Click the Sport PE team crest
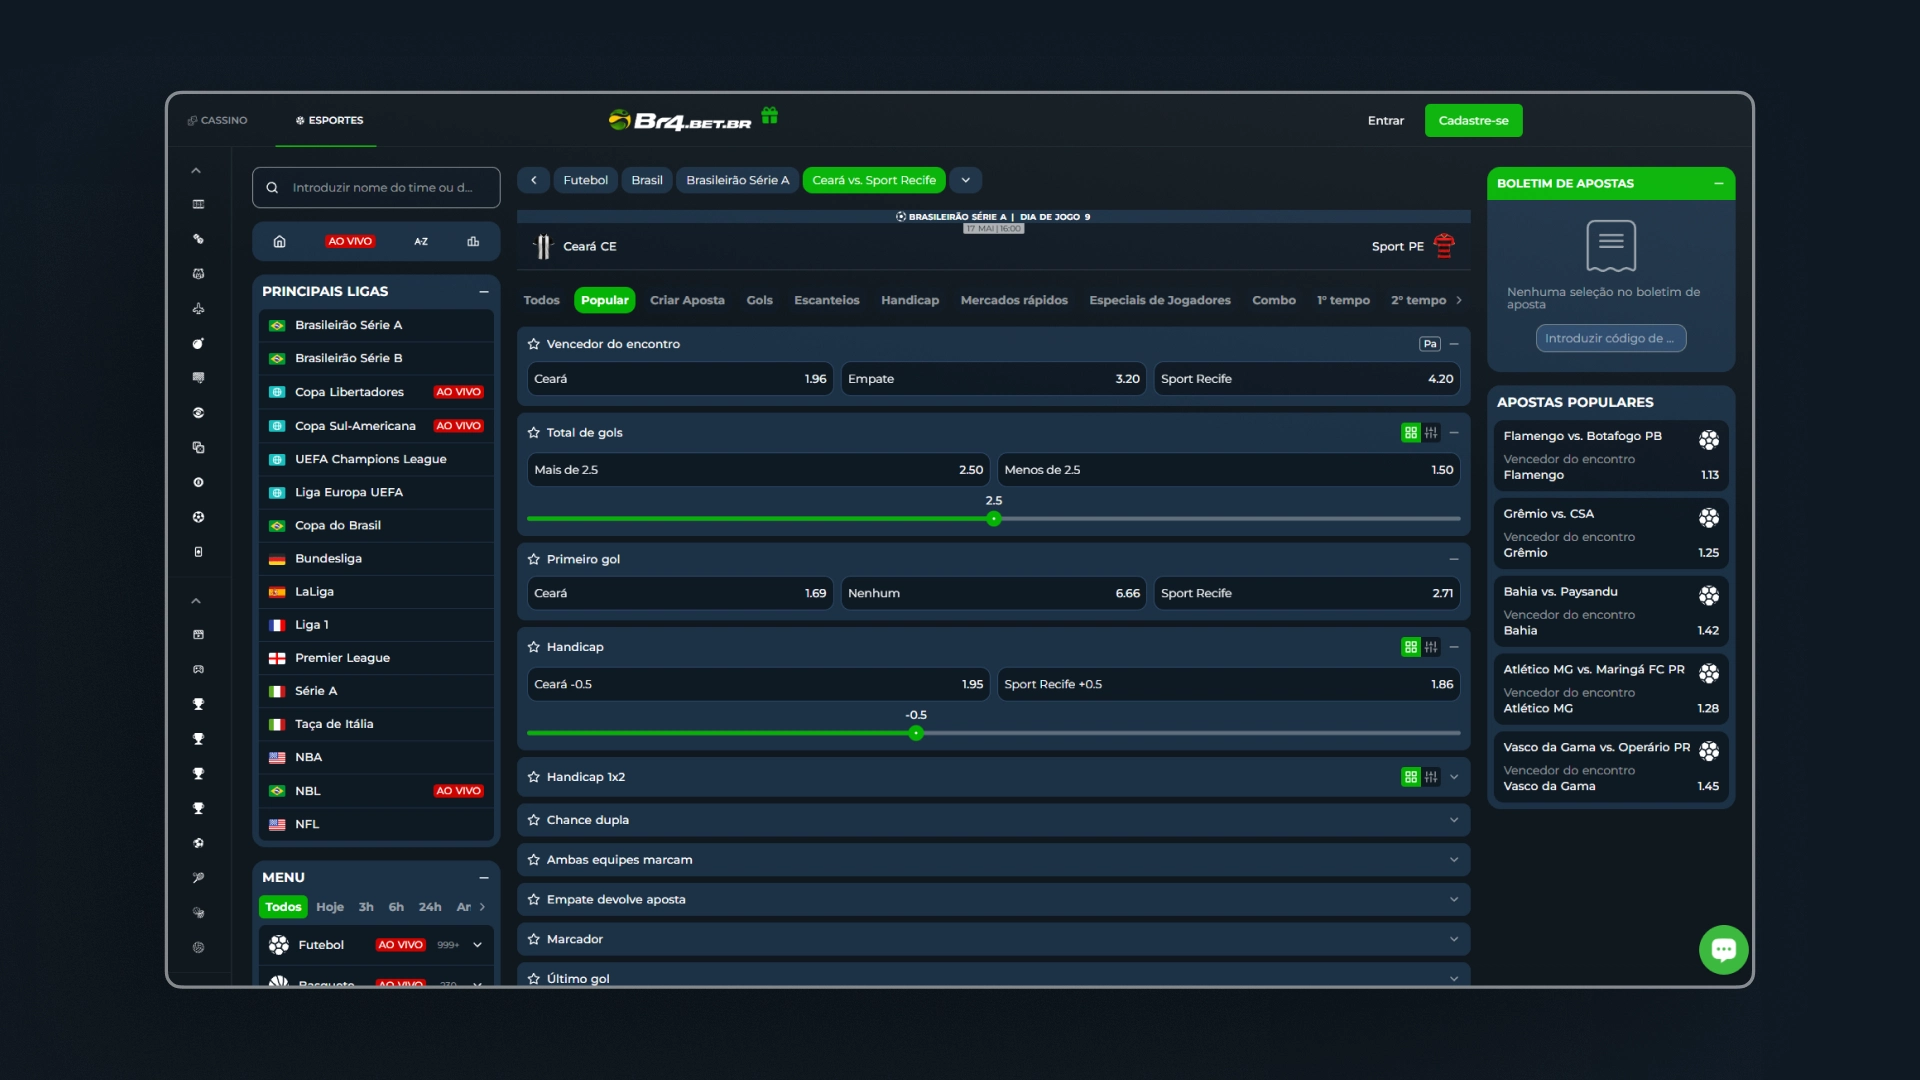The image size is (1920, 1080). (1444, 246)
